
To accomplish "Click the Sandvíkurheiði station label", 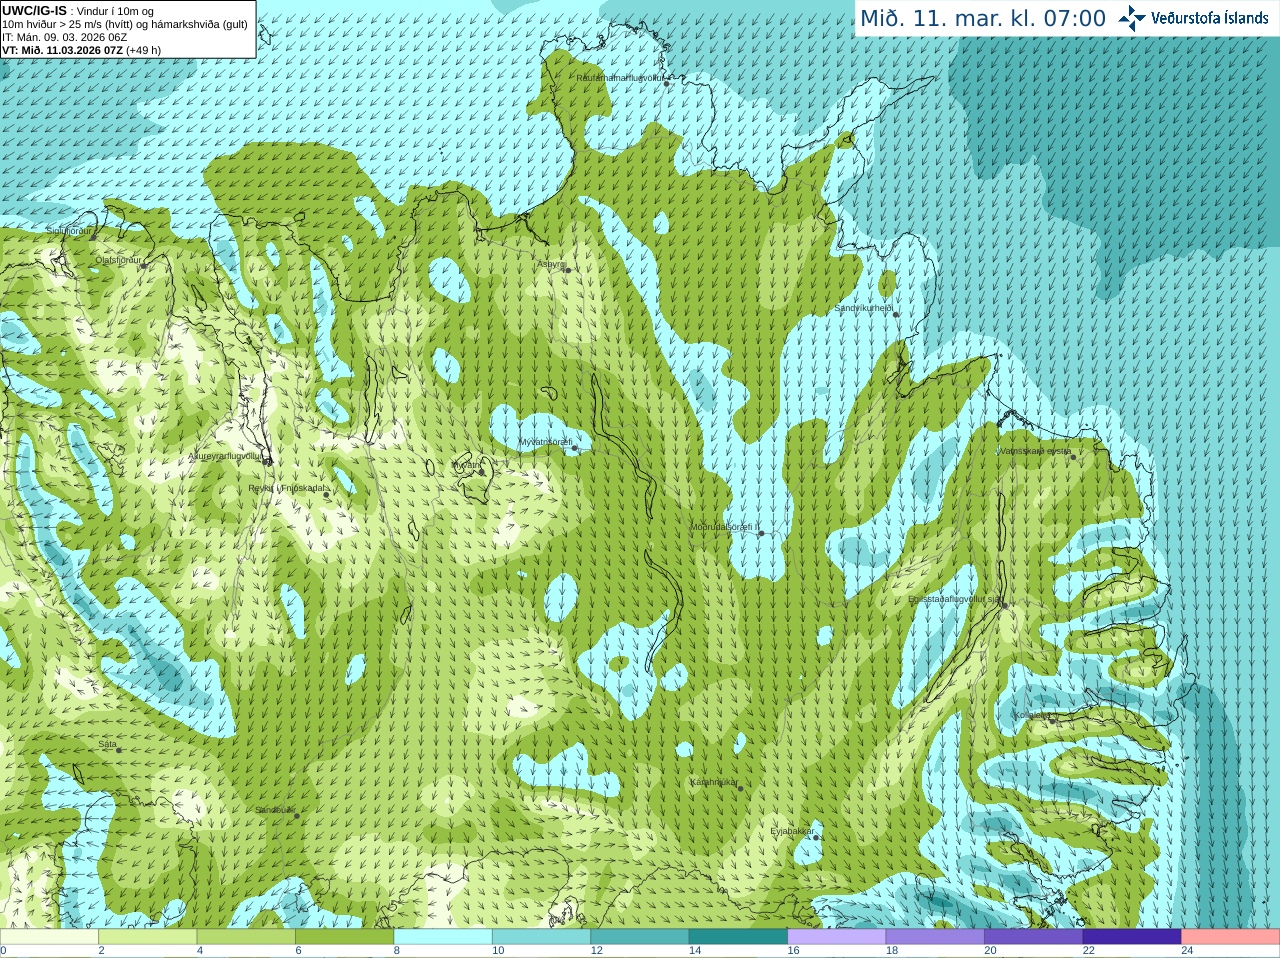I will click(x=864, y=308).
